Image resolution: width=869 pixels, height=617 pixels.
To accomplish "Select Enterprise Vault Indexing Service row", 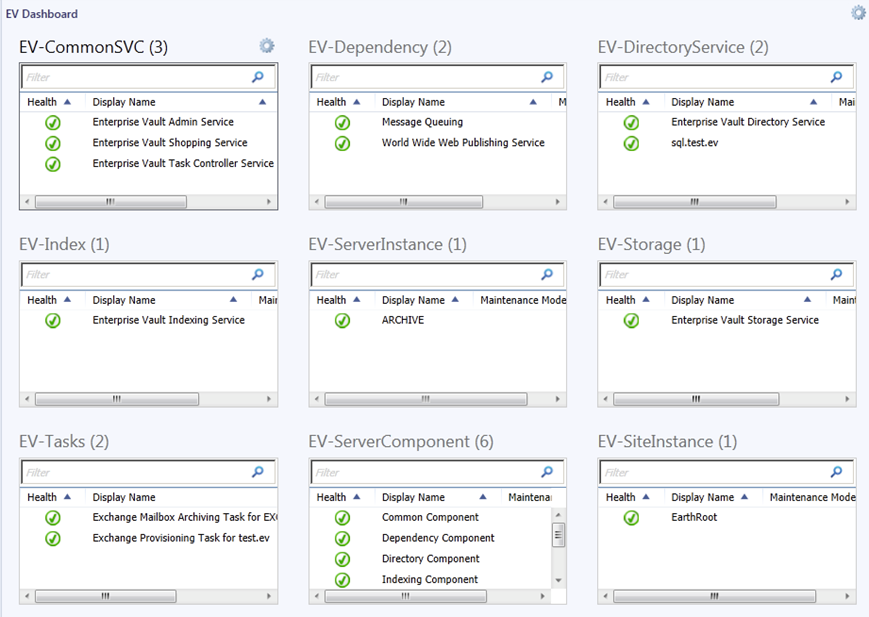I will click(149, 320).
